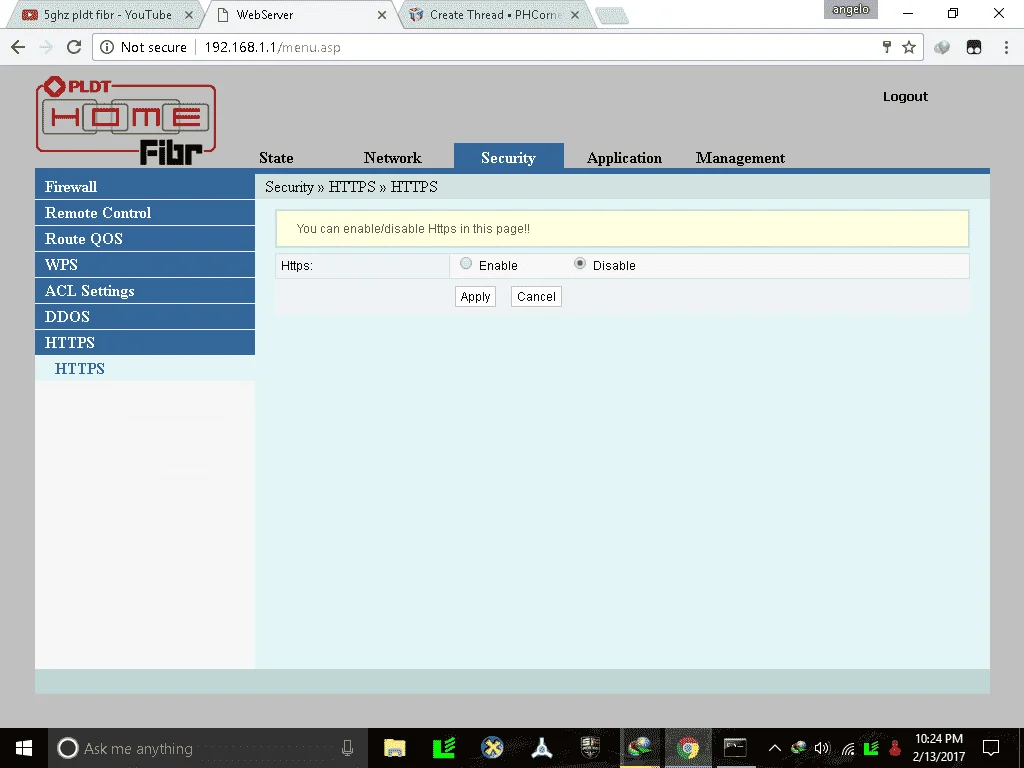Image resolution: width=1024 pixels, height=768 pixels.
Task: Select the Disable Https radio button
Action: (579, 263)
